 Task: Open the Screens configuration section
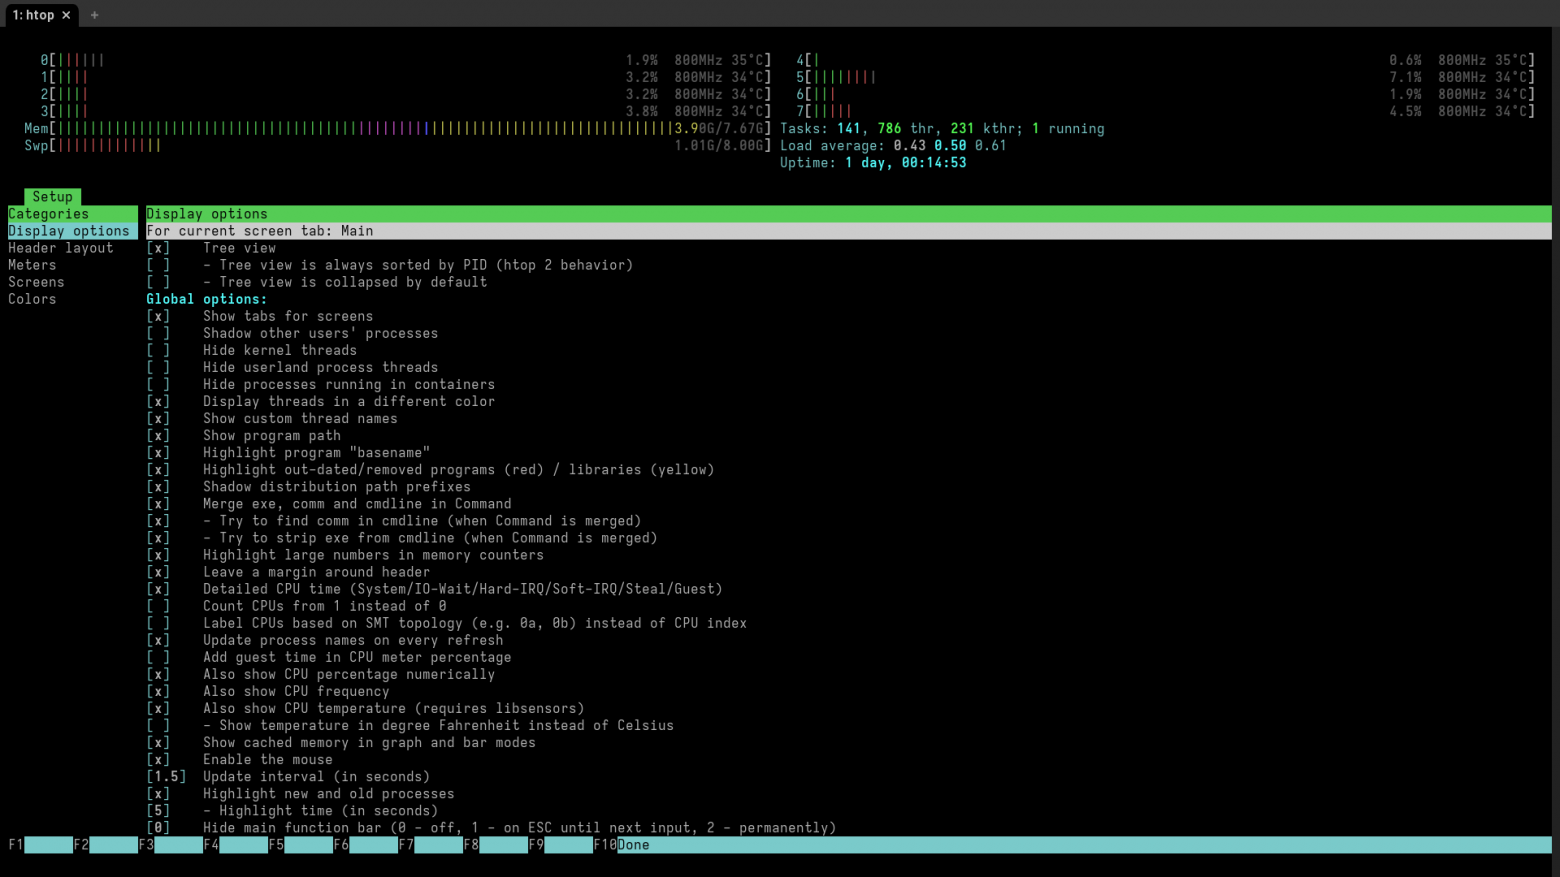tap(36, 281)
